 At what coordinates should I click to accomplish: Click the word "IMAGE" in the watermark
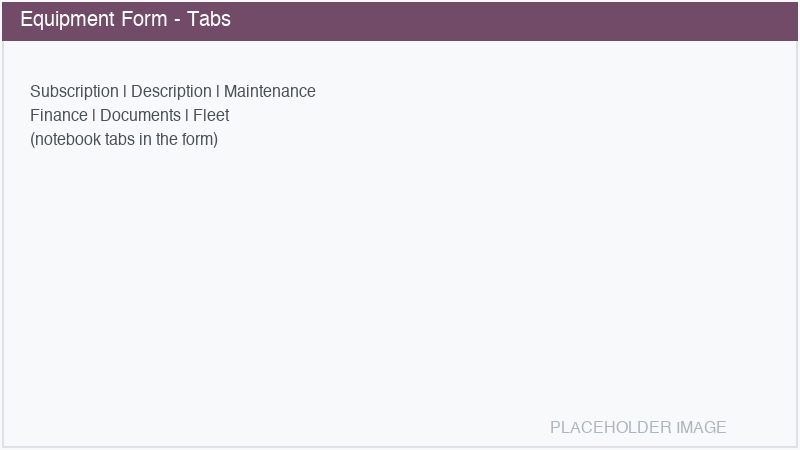[x=701, y=427]
